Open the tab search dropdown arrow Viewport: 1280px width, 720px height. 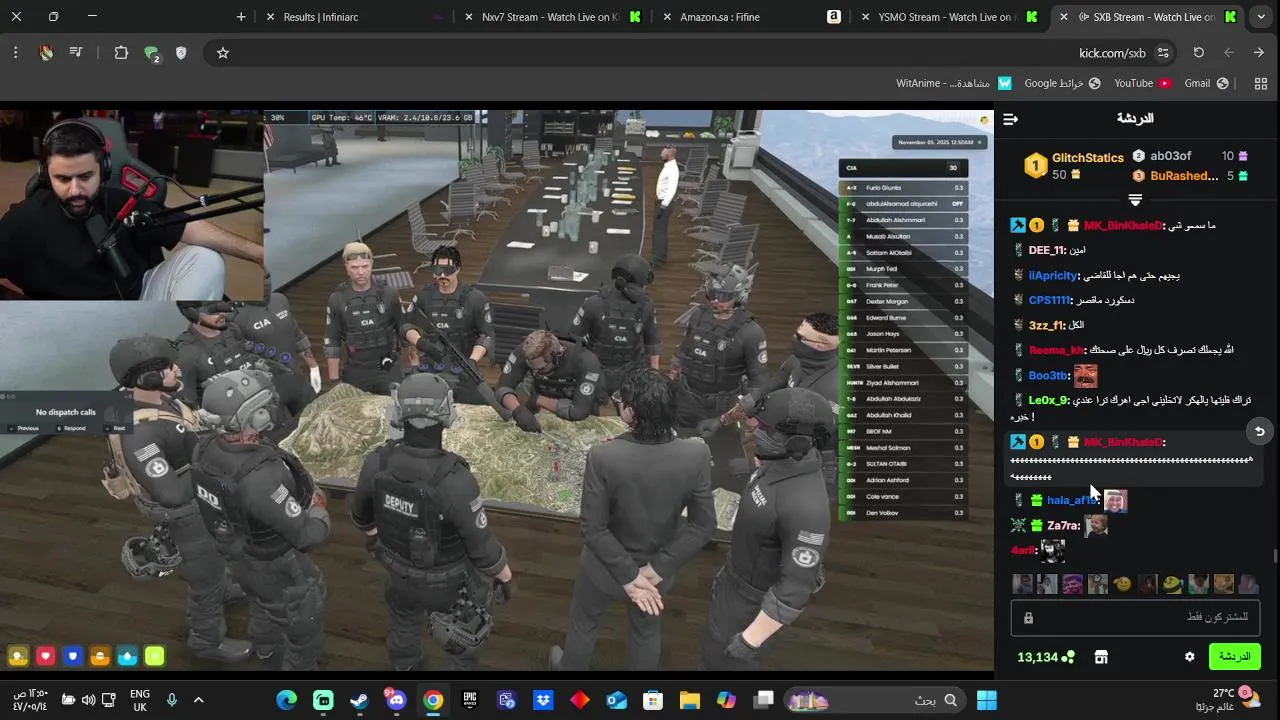(1260, 17)
